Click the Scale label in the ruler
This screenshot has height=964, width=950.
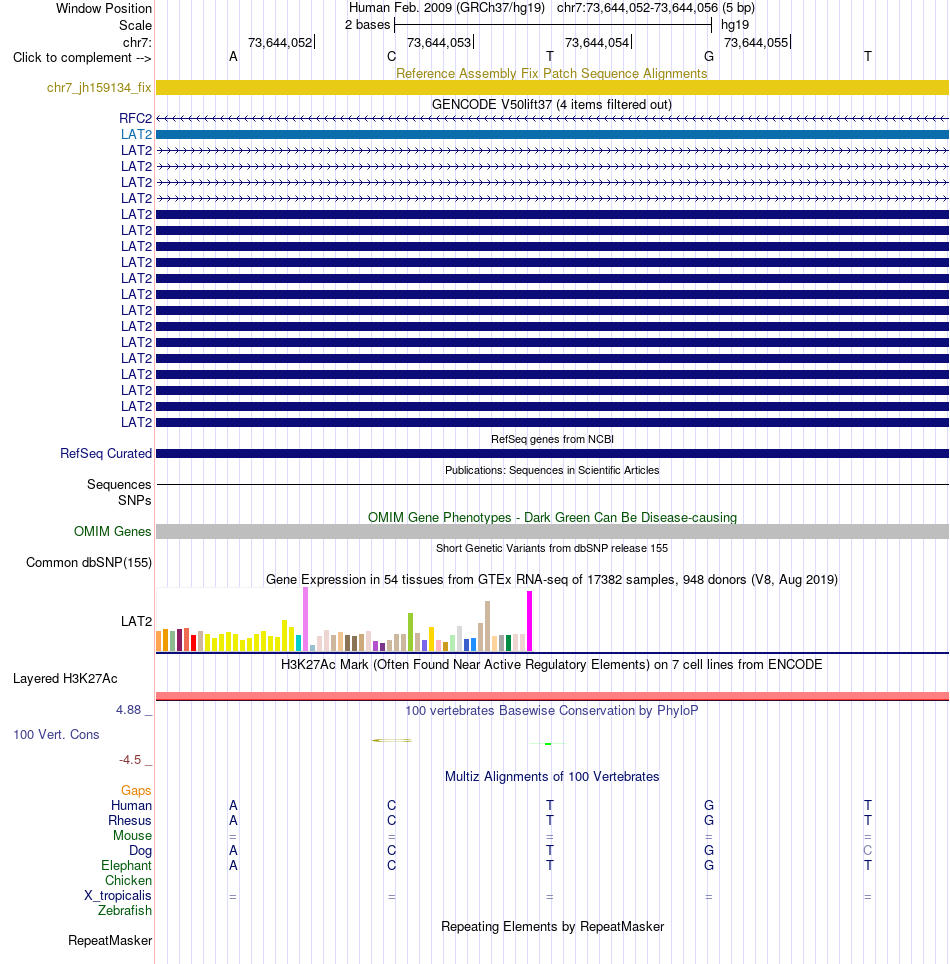(135, 25)
